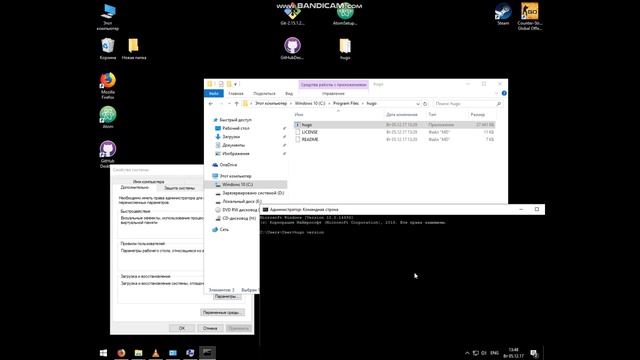Click Program Files in the breadcrumb path
The height and width of the screenshot is (360, 640).
click(346, 104)
